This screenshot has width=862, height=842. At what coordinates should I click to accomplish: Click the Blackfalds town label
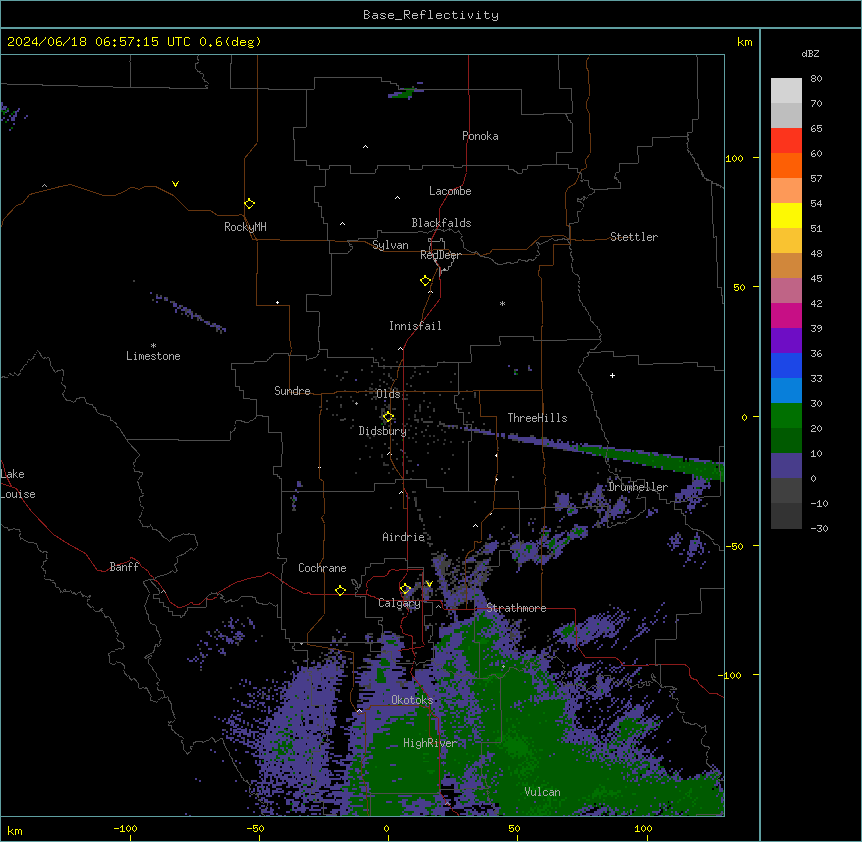pyautogui.click(x=441, y=223)
